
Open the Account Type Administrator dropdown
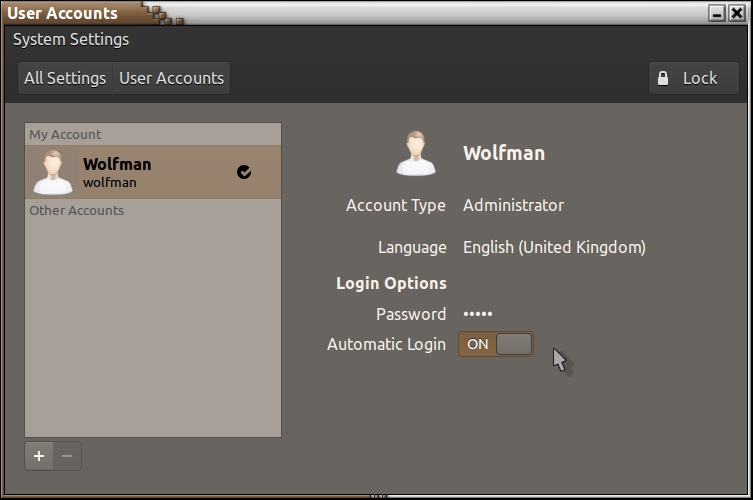(x=513, y=205)
